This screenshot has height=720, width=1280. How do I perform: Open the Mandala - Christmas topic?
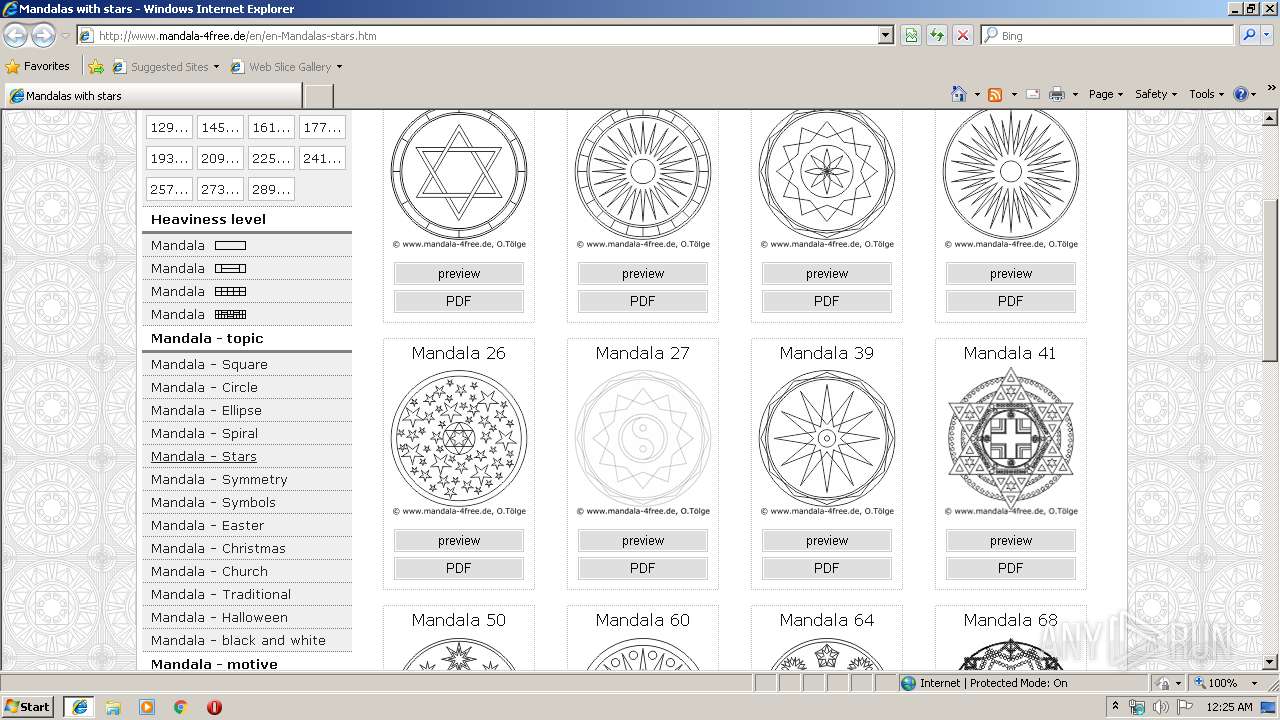(x=218, y=548)
